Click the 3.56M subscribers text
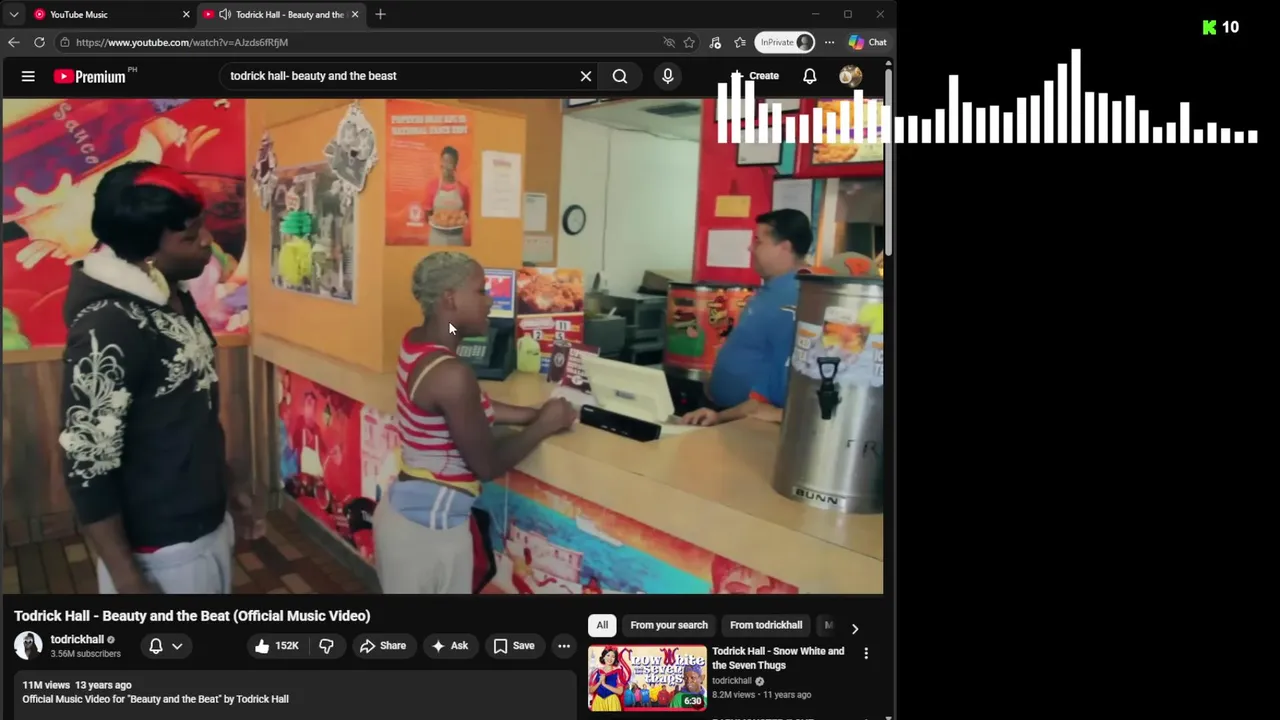 [x=86, y=654]
